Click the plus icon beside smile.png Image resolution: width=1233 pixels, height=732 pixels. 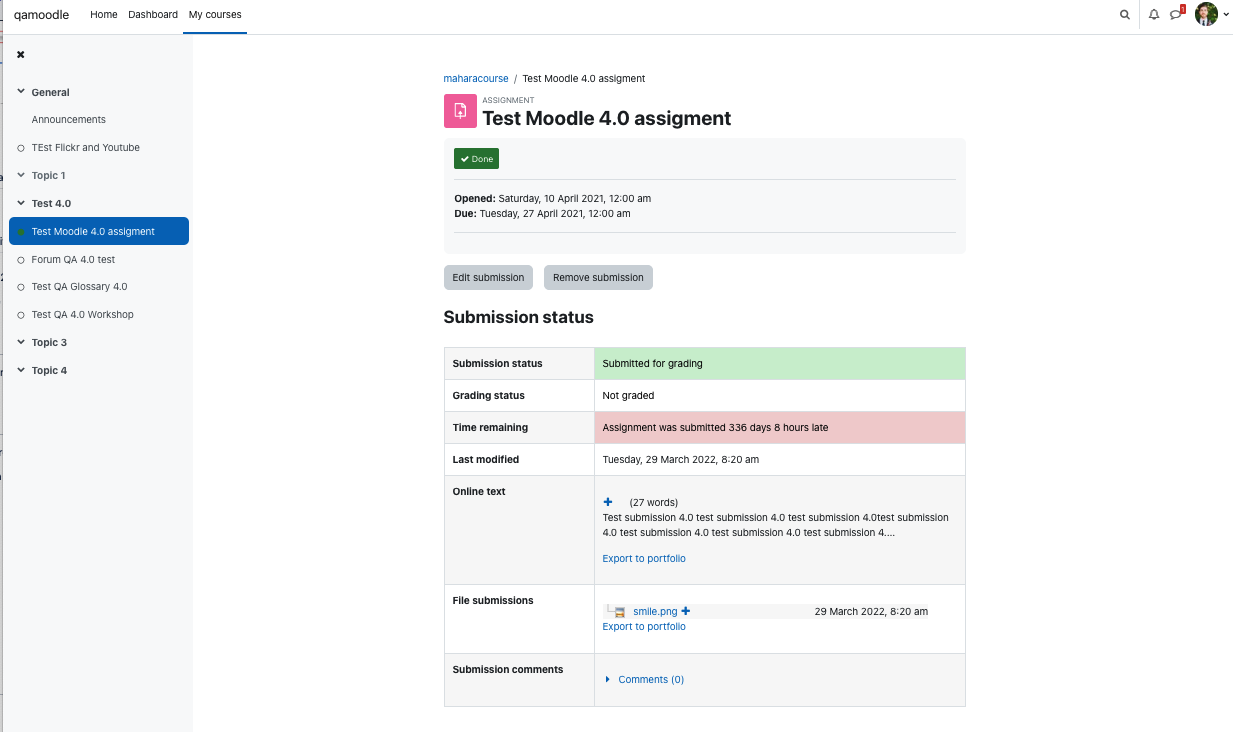(686, 611)
